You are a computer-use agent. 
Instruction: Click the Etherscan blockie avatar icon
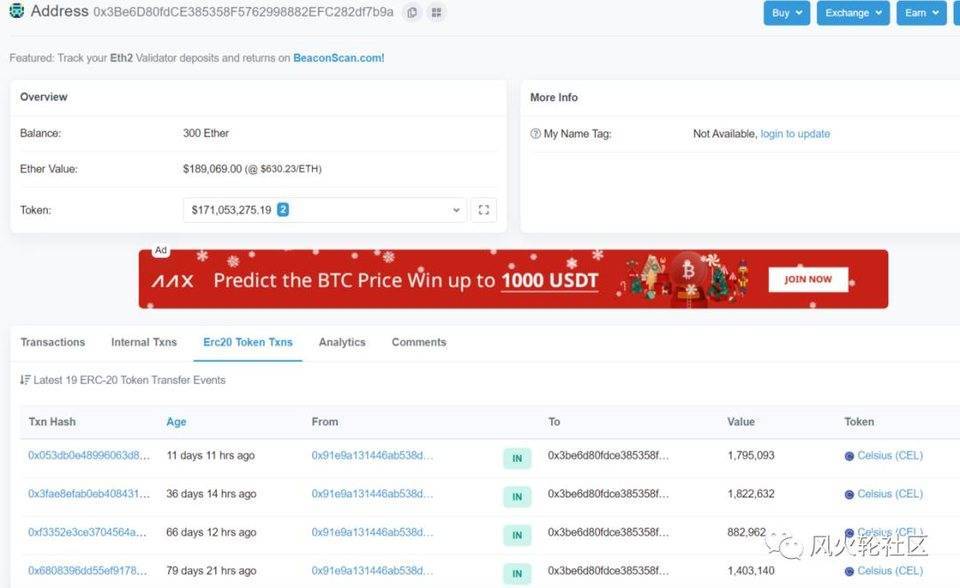[17, 10]
